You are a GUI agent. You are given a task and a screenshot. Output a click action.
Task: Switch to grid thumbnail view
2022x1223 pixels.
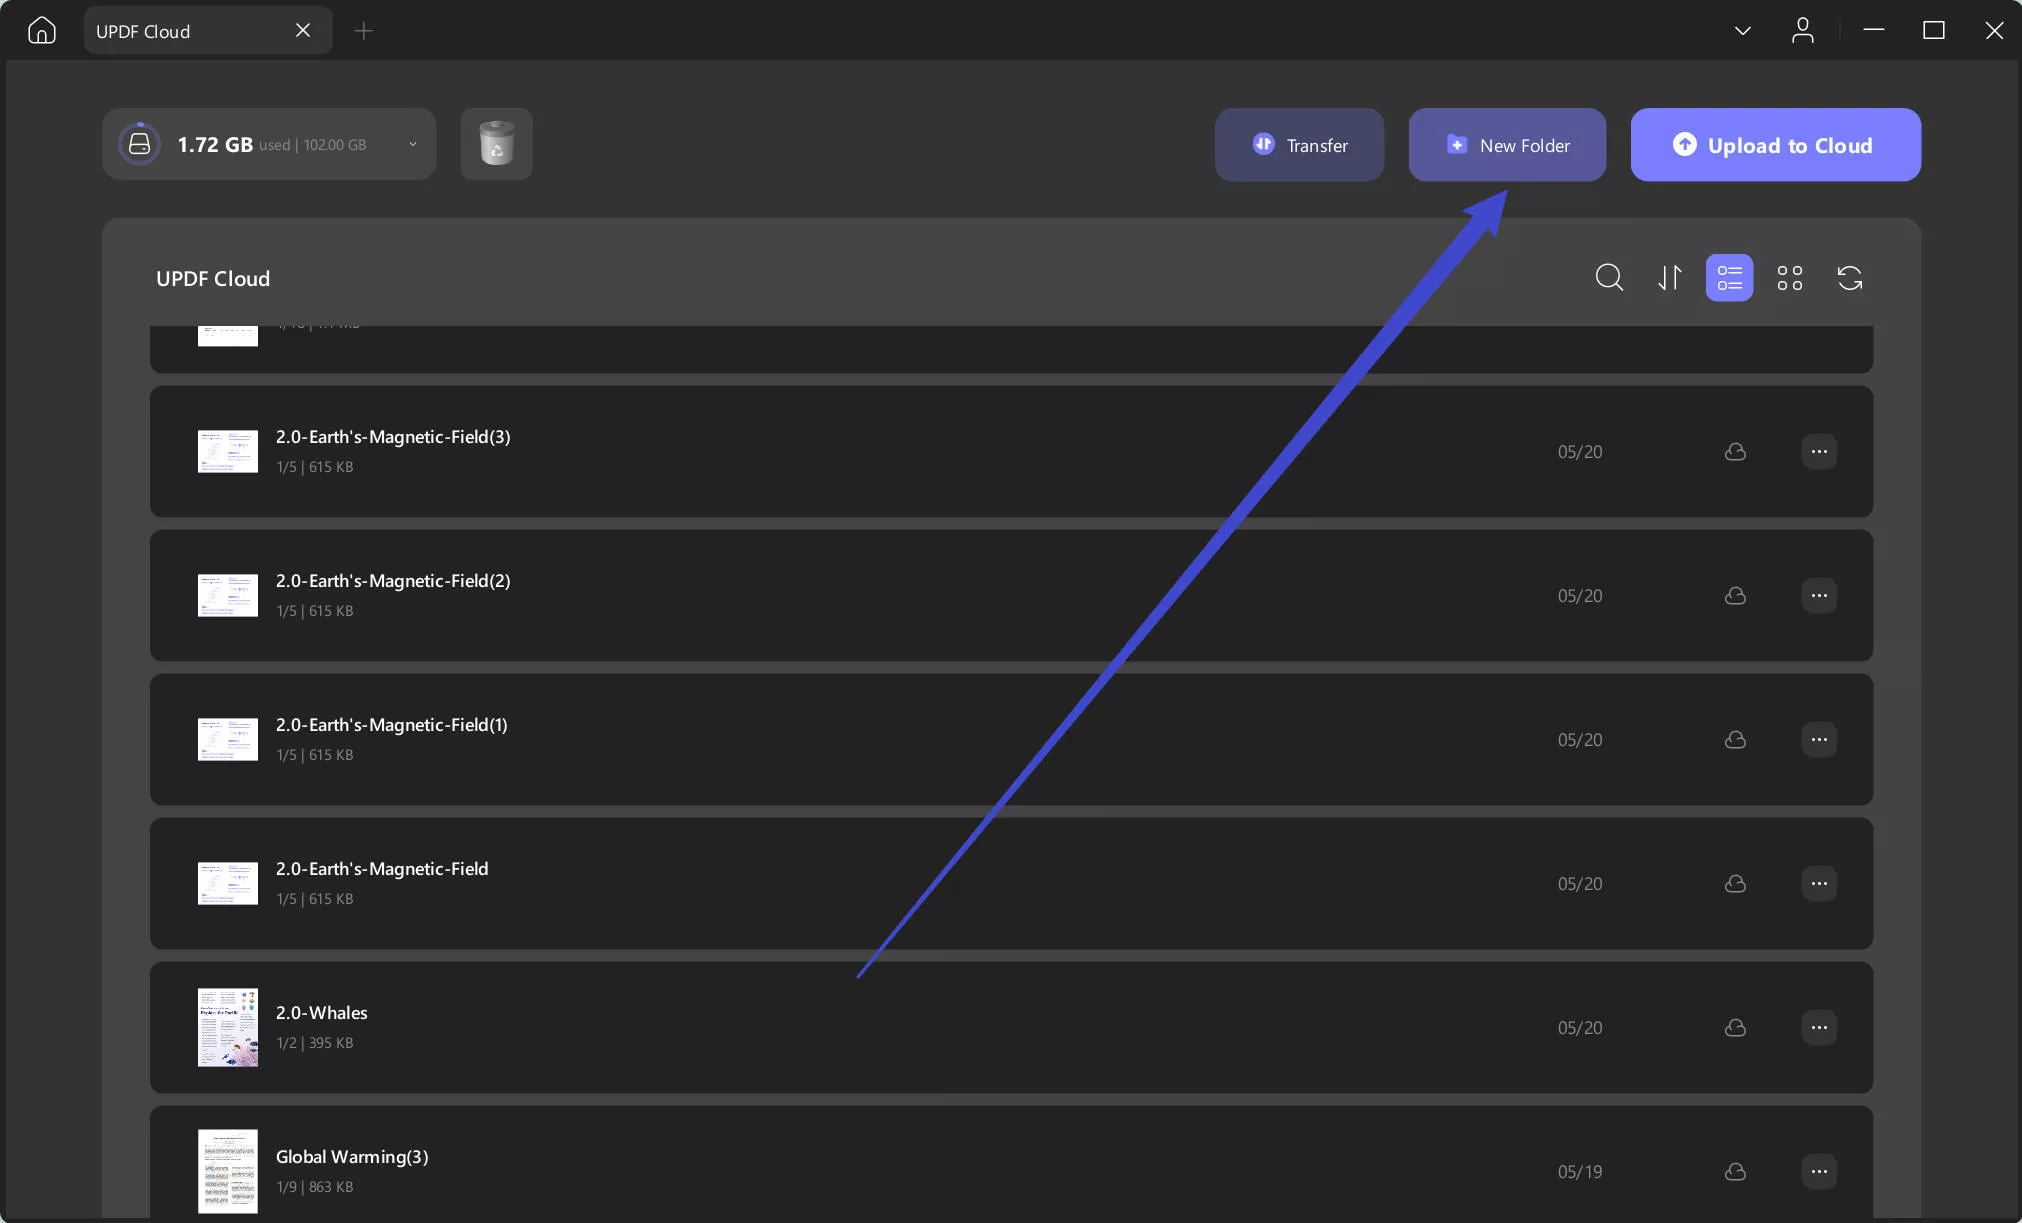click(x=1789, y=277)
